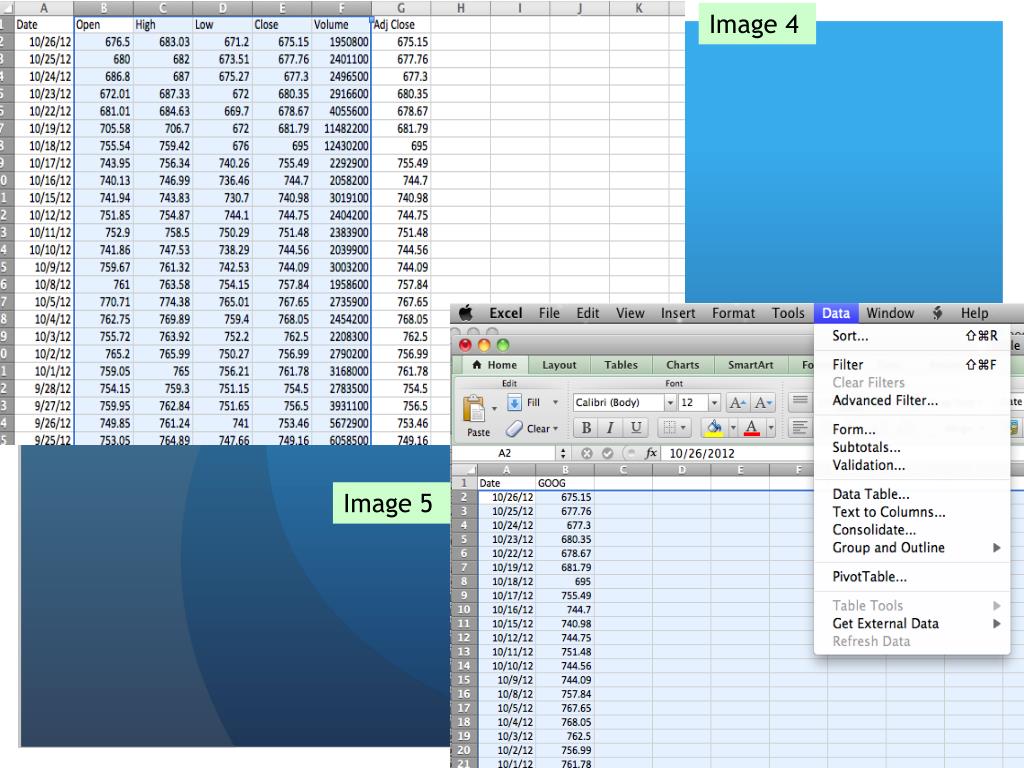Select Subtotals... in the Data menu

(912, 447)
